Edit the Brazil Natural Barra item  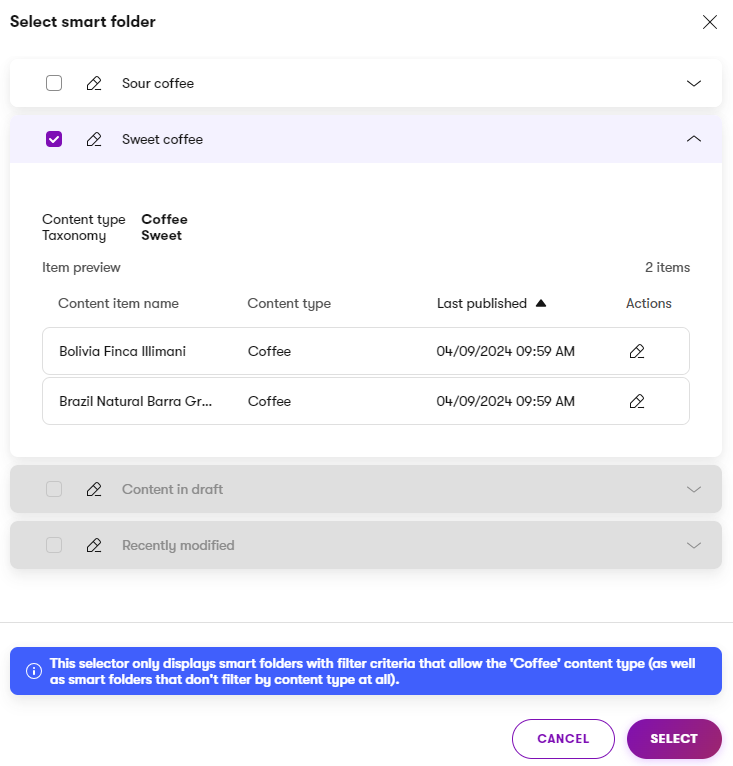(x=637, y=402)
